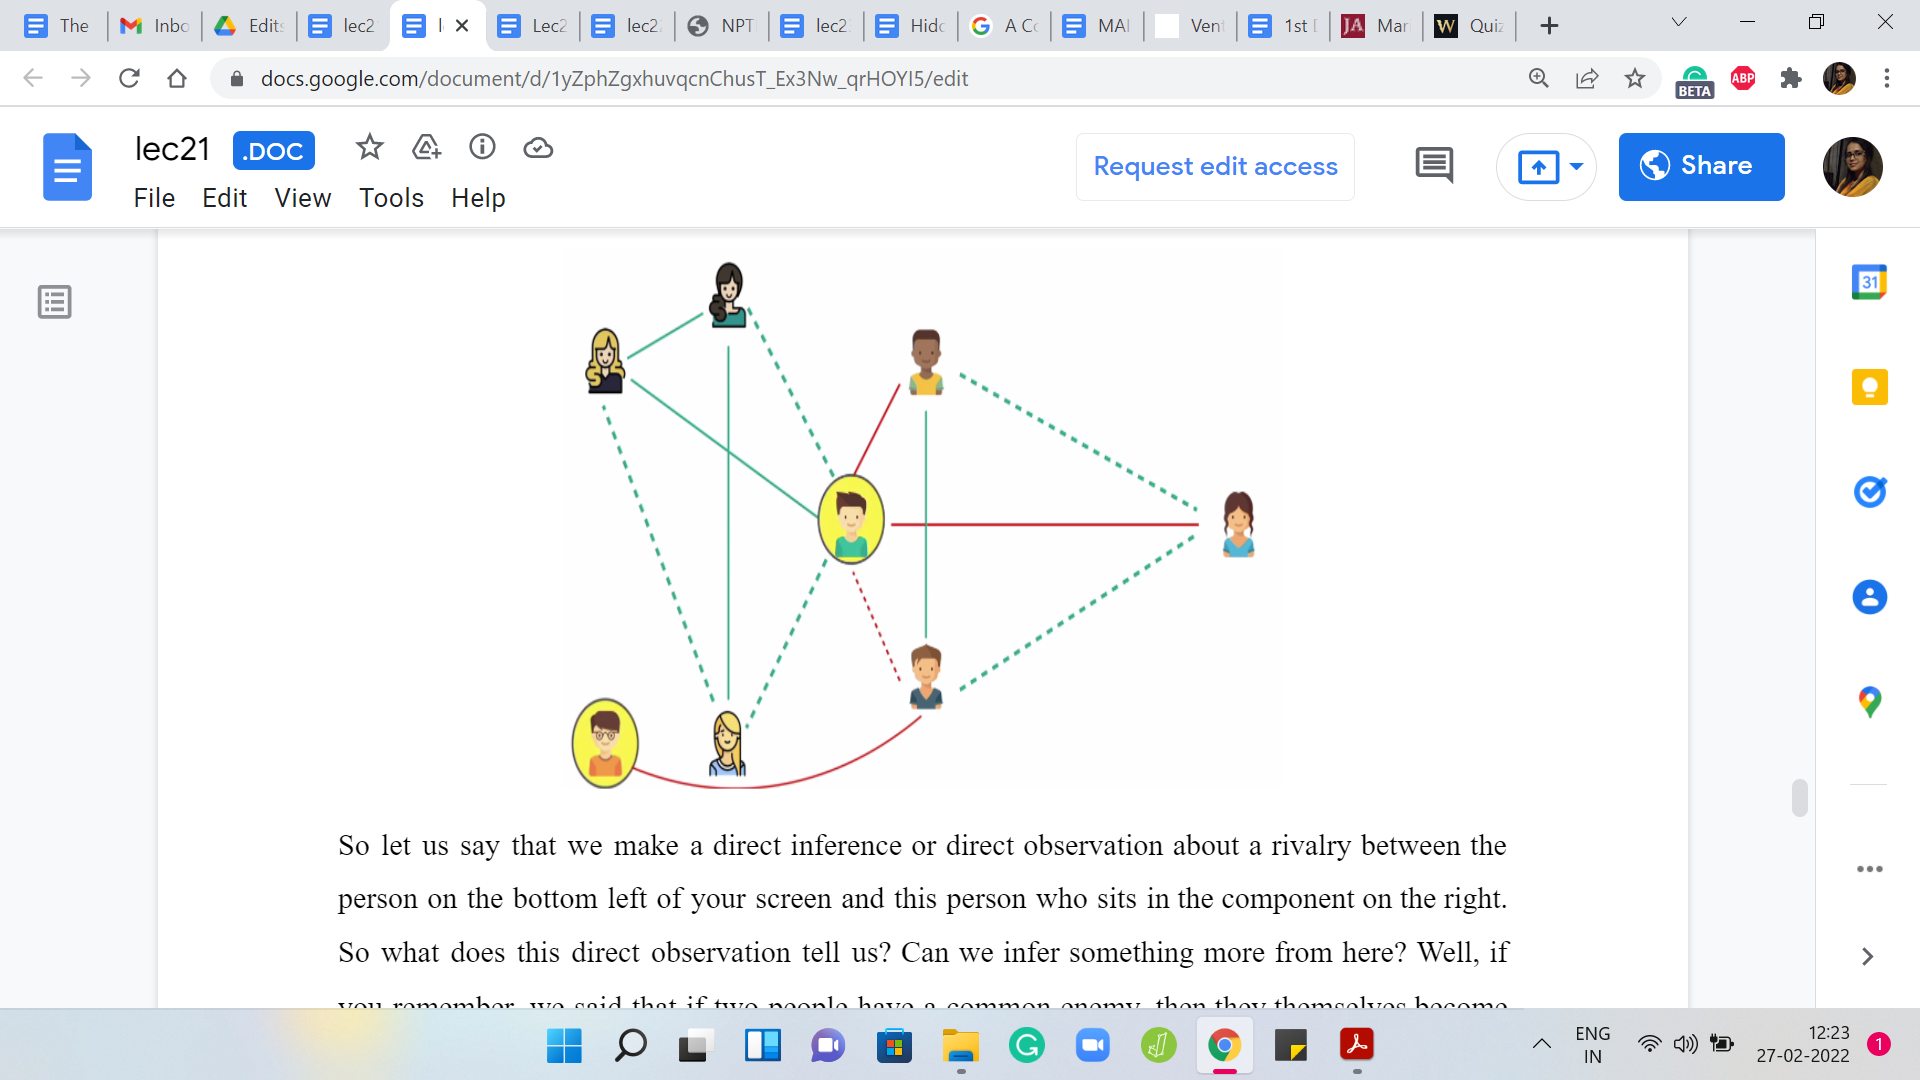Star the lec21 document
The width and height of the screenshot is (1920, 1080).
[369, 148]
